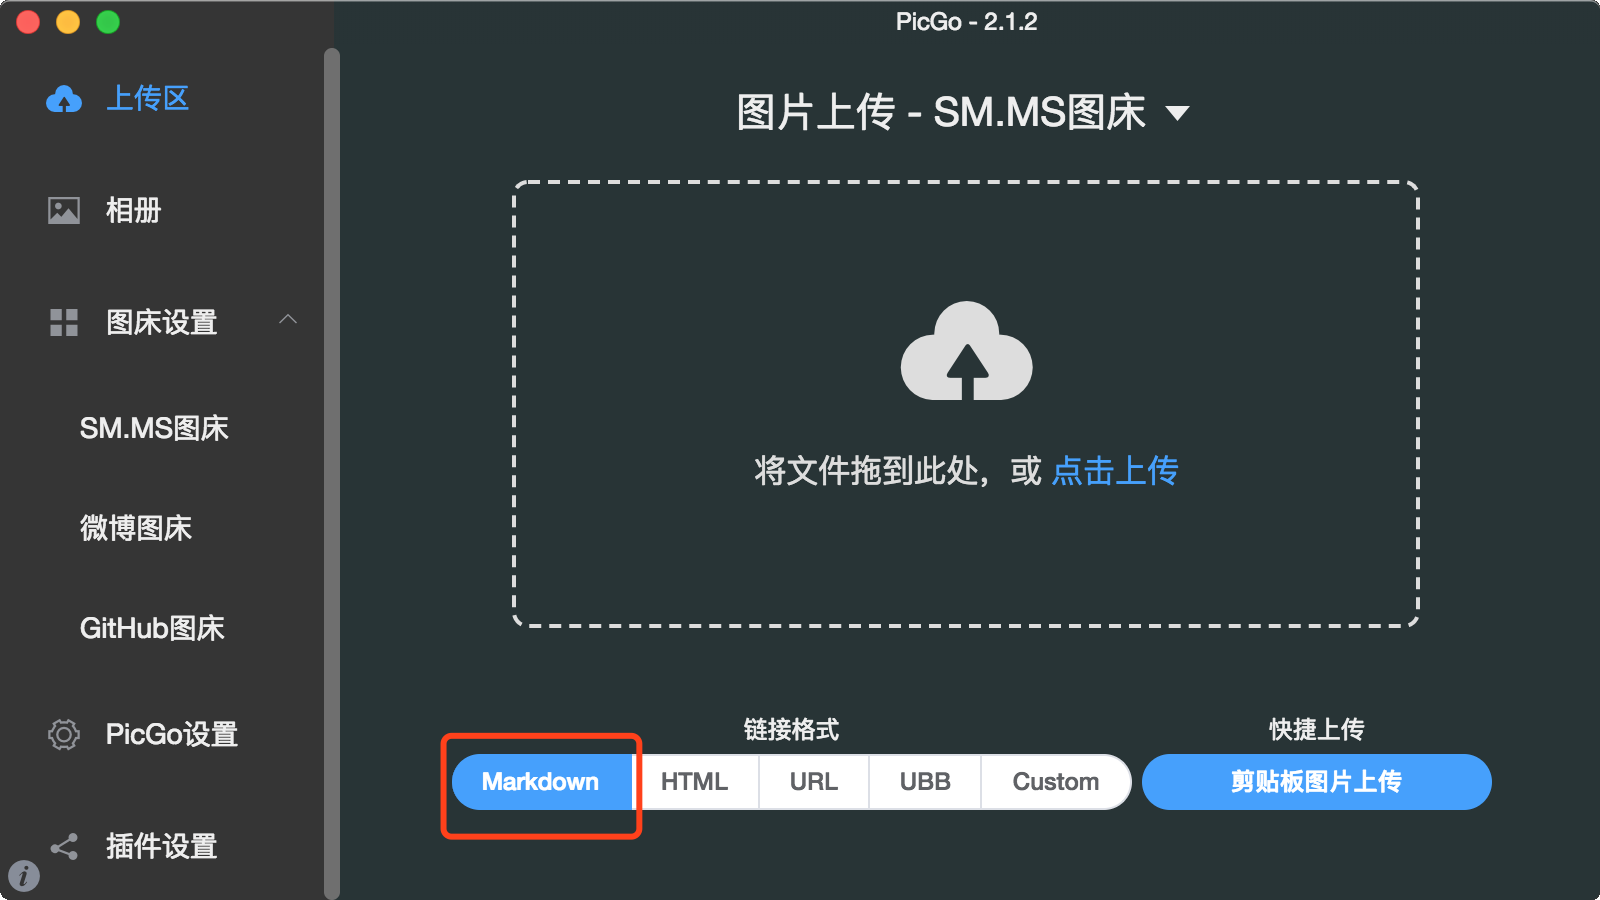Select HTML link format
Image resolution: width=1600 pixels, height=900 pixels.
[695, 782]
